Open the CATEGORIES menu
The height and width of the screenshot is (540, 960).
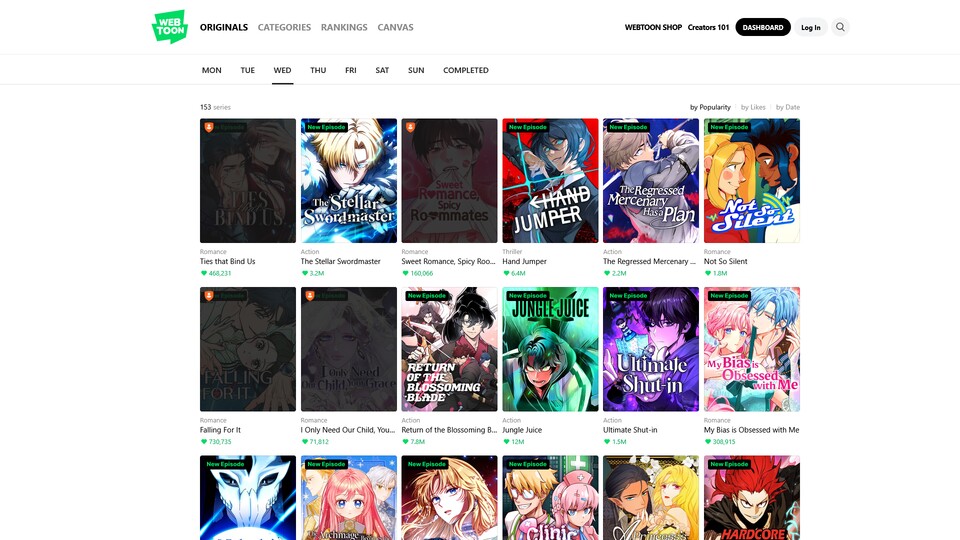[x=284, y=27]
